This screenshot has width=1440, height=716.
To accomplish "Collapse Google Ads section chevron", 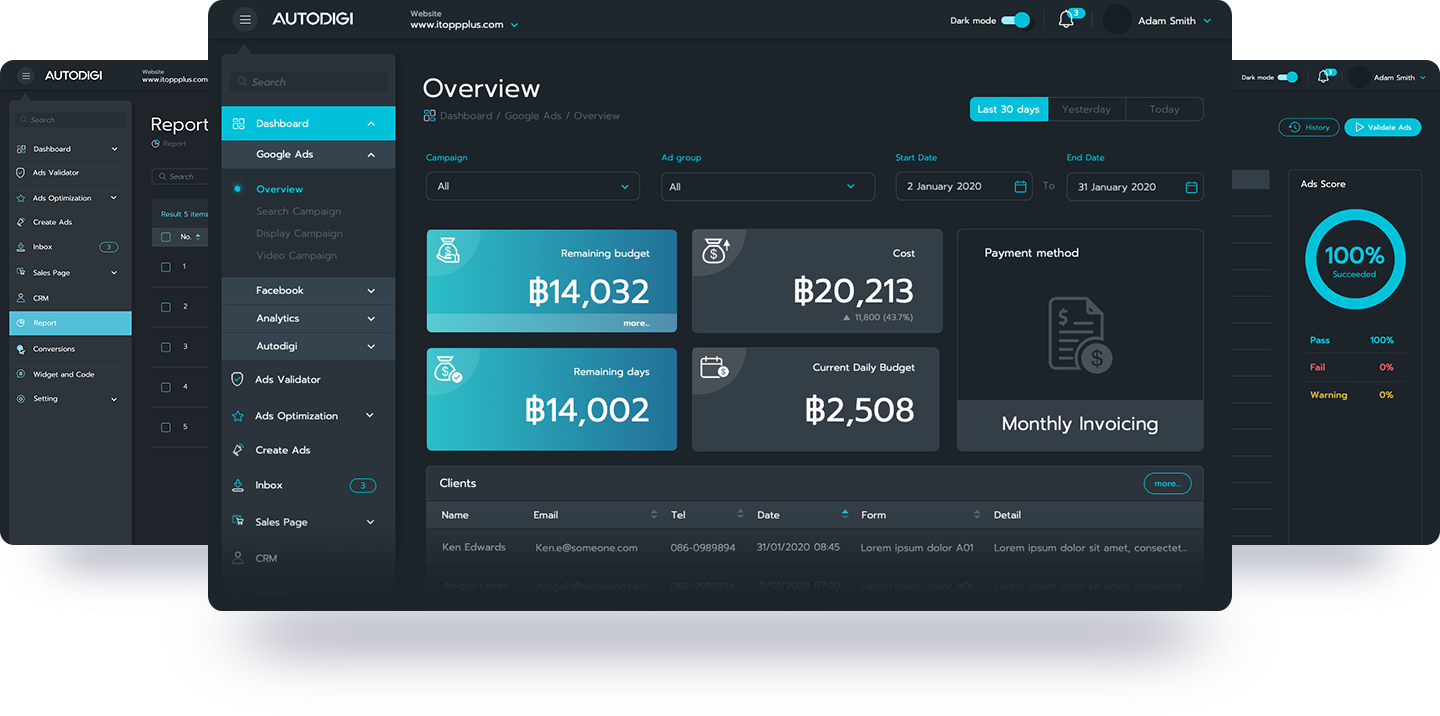I will tap(371, 155).
